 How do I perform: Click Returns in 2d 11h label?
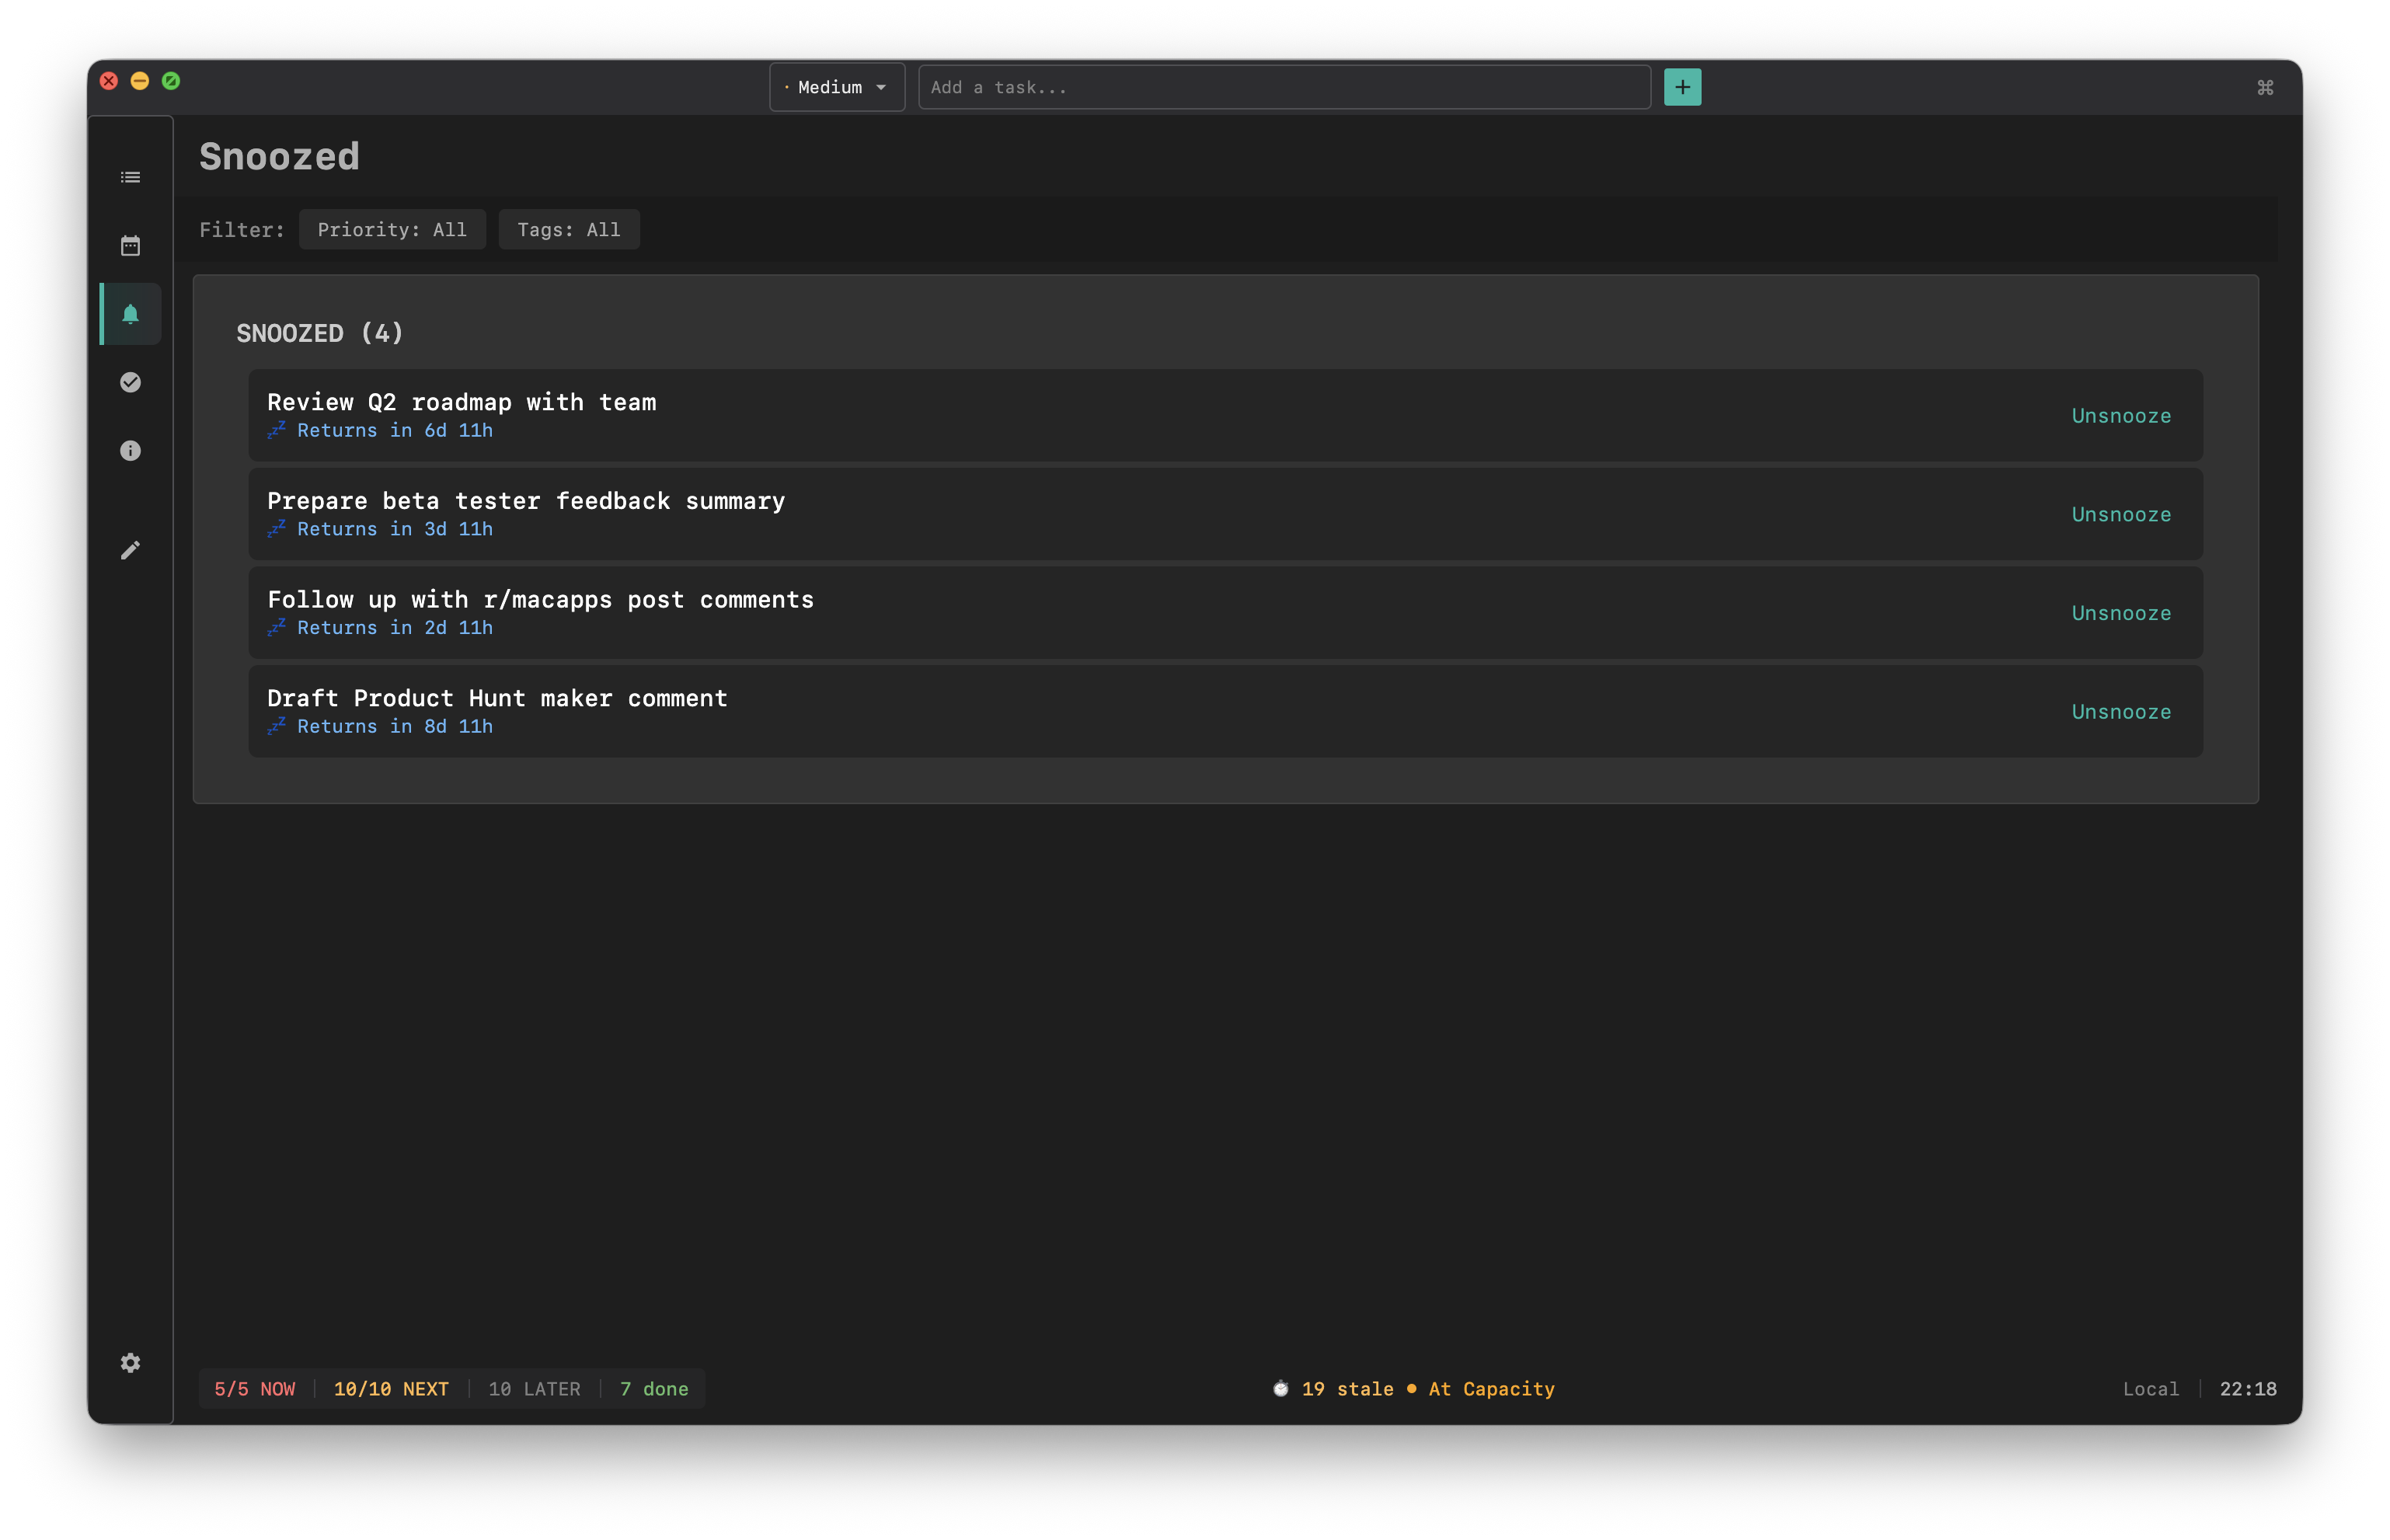point(394,628)
